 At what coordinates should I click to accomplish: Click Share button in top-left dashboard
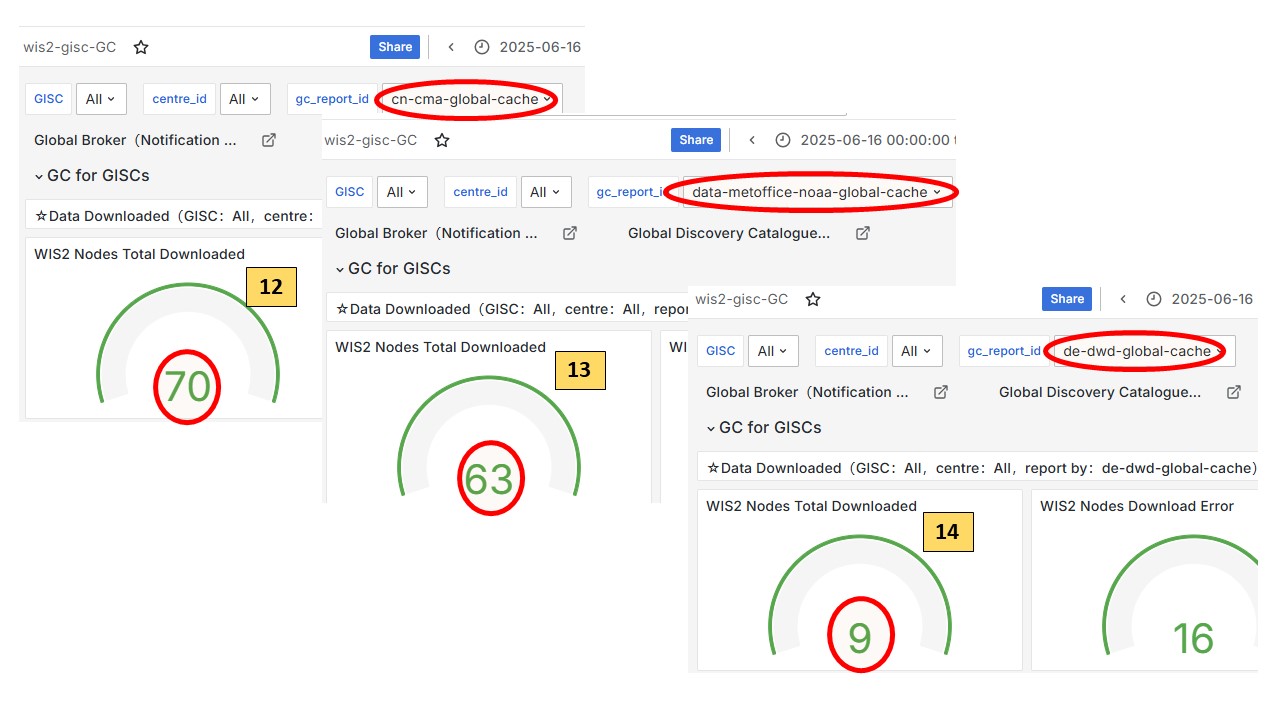[395, 47]
